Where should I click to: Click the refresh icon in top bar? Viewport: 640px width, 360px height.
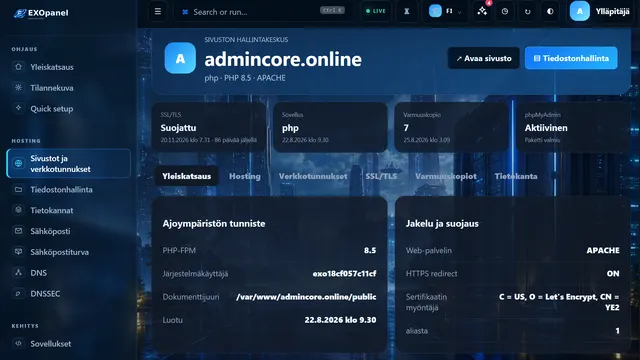527,11
